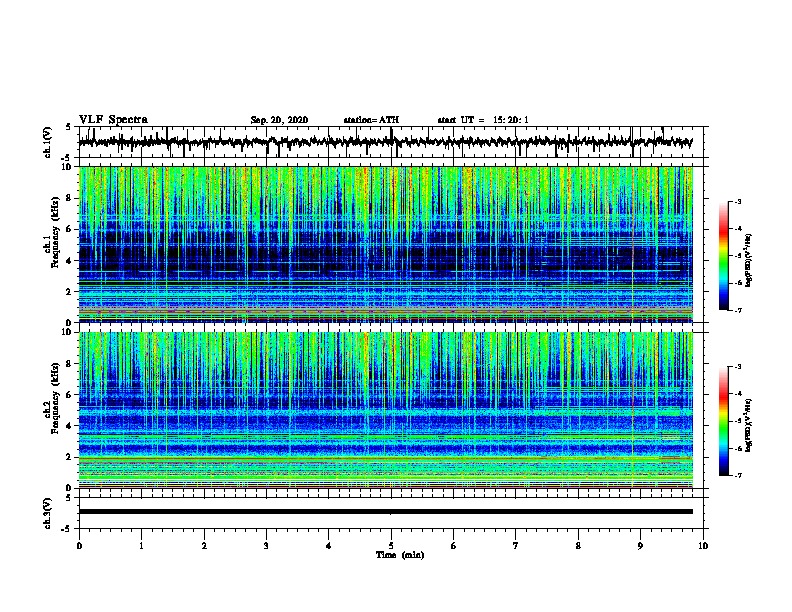Image resolution: width=792 pixels, height=612 pixels.
Task: Click the "-3" tick on ch.1 color bar
Action: [x=738, y=201]
